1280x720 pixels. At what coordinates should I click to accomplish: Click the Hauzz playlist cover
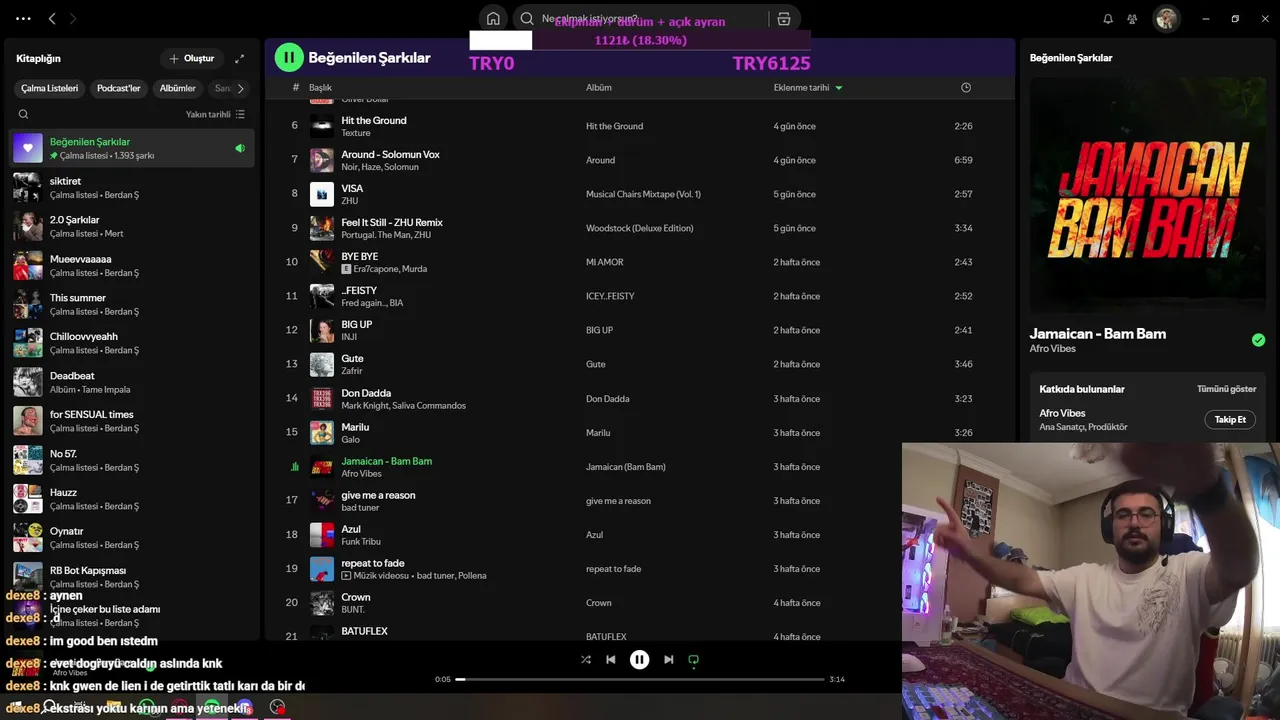coord(28,499)
